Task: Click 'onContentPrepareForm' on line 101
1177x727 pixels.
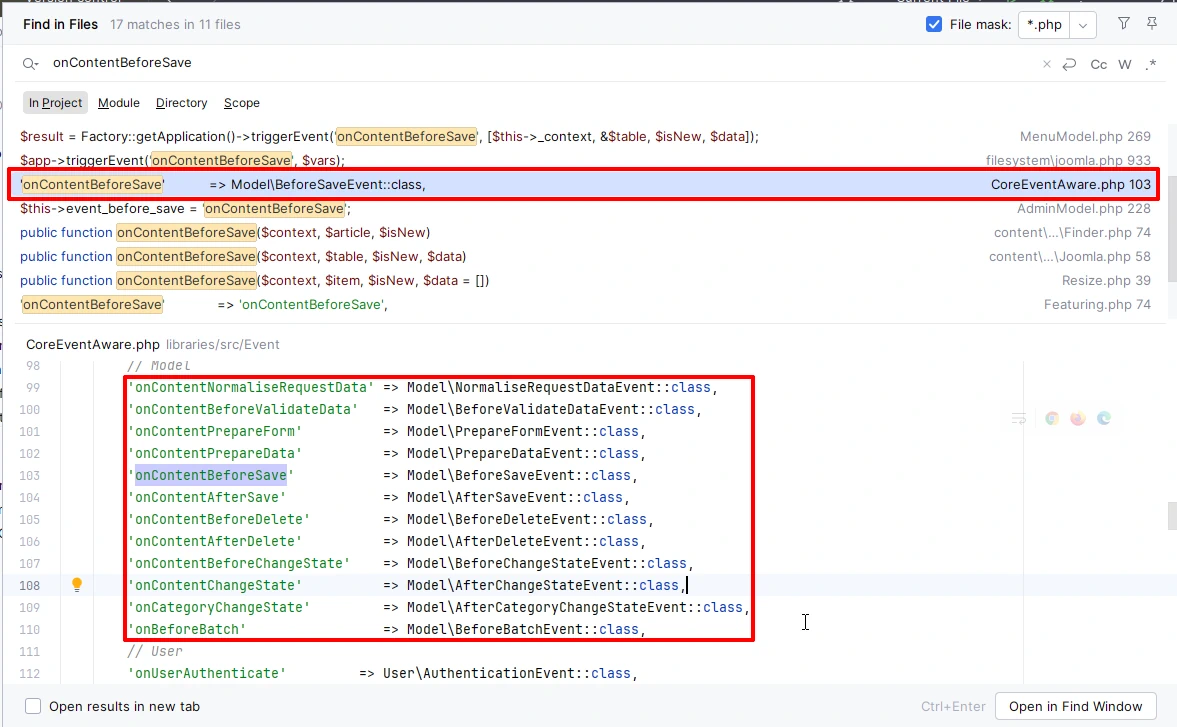Action: (x=214, y=431)
